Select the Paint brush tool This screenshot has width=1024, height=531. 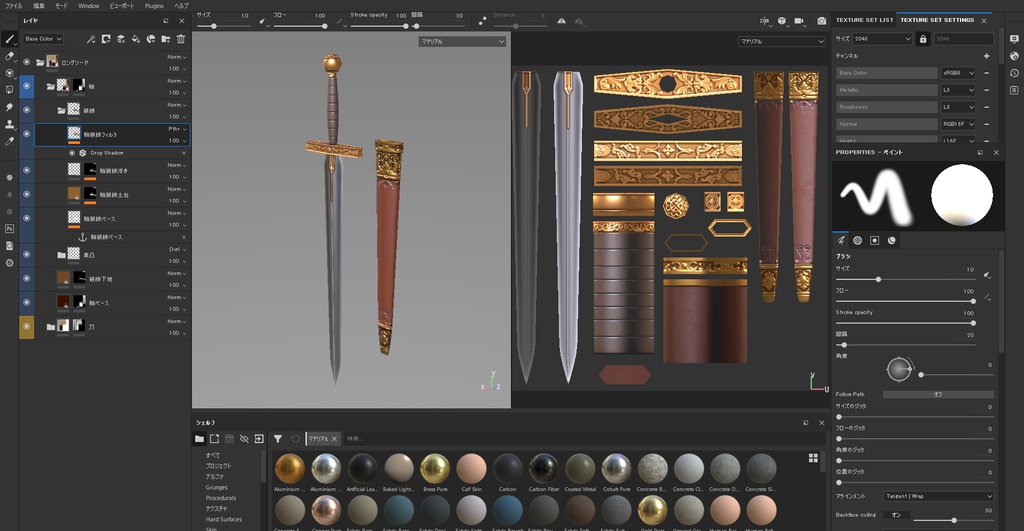(x=9, y=39)
